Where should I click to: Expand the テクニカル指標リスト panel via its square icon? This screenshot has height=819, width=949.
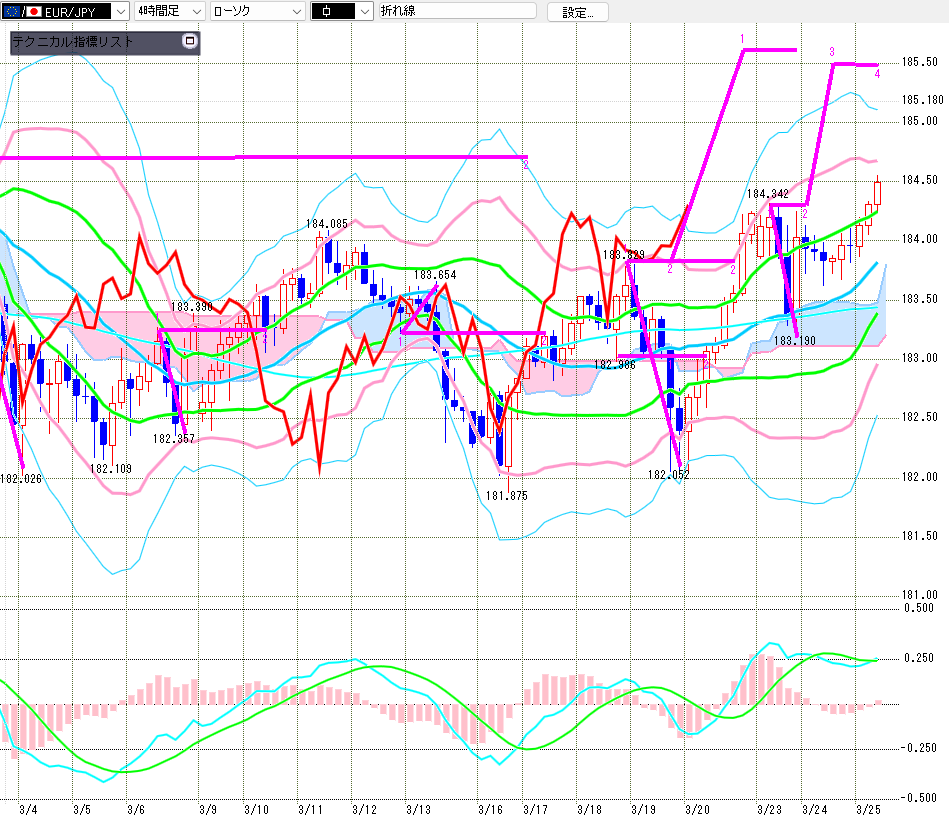point(190,42)
